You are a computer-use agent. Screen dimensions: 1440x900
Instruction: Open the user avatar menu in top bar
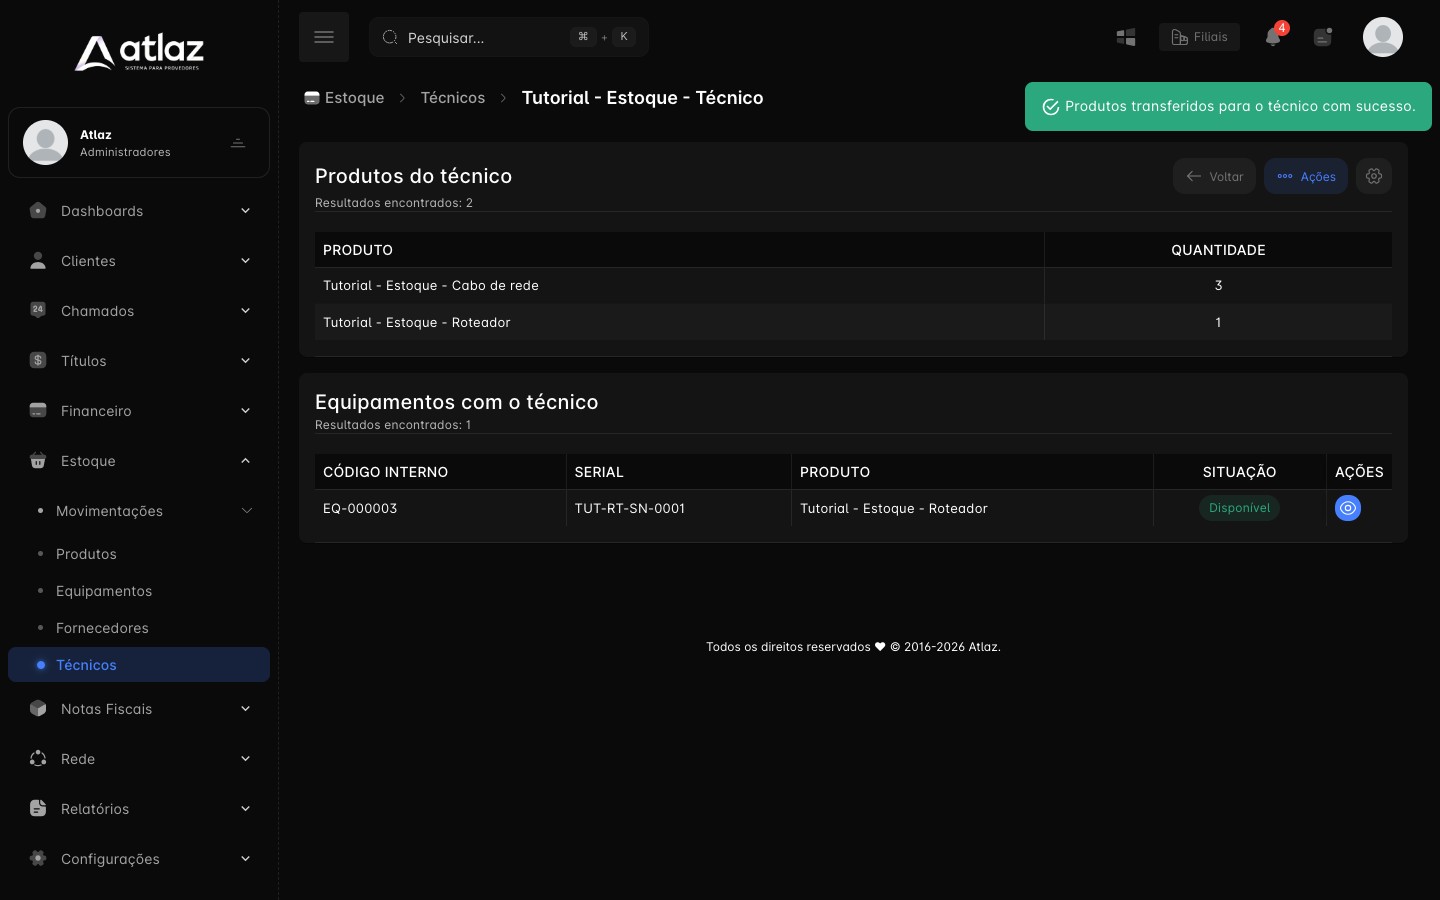1383,37
